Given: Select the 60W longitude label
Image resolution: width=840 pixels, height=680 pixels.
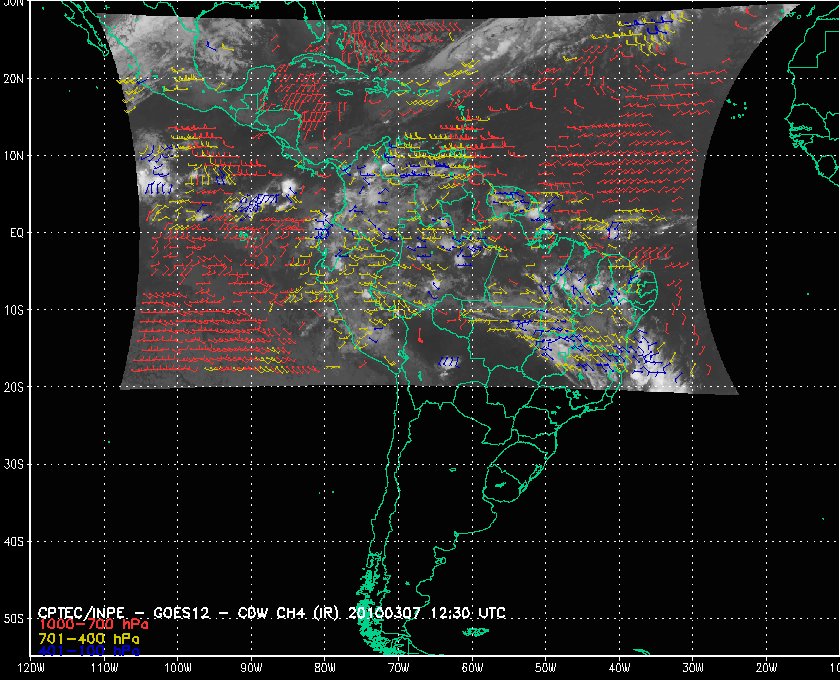Looking at the screenshot, I should tap(472, 668).
